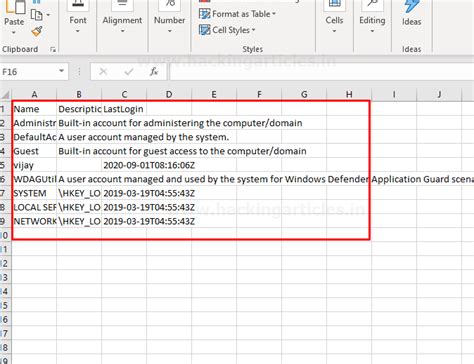Click the Insert Function fx icon
The height and width of the screenshot is (364, 474).
pos(154,71)
